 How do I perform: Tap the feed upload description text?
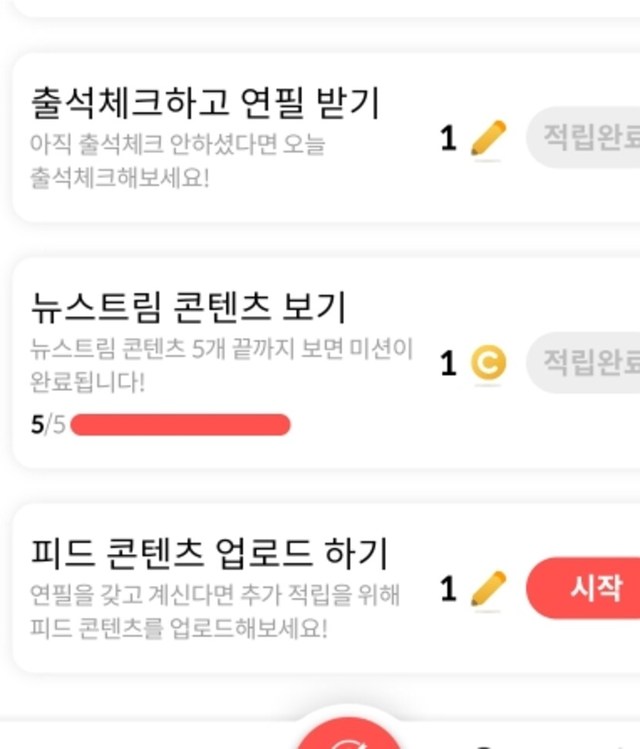(x=215, y=612)
